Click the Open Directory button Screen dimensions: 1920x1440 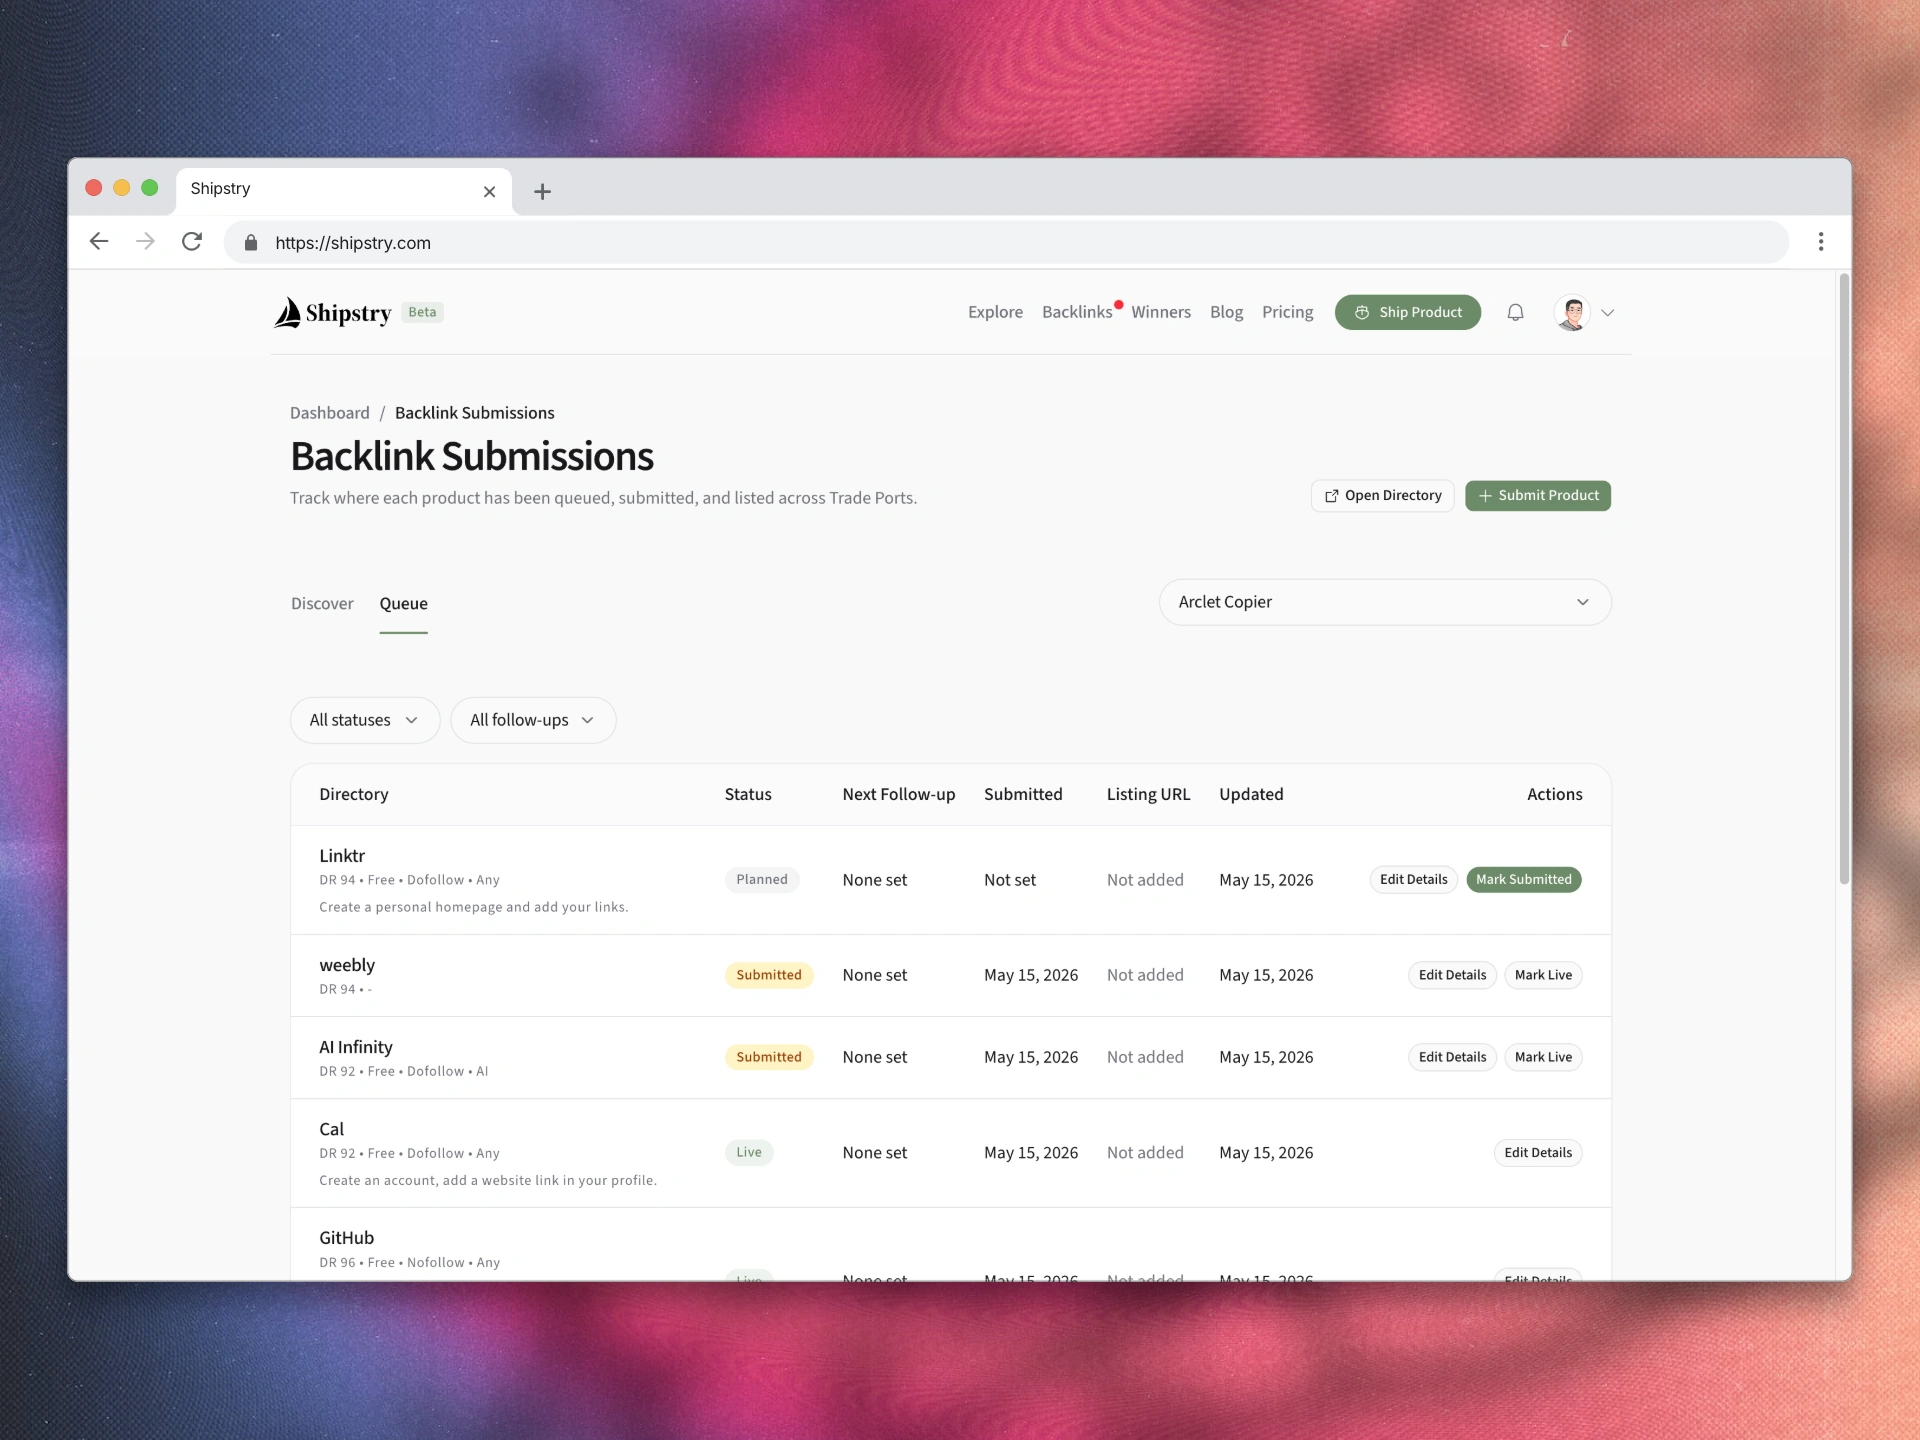pyautogui.click(x=1383, y=496)
